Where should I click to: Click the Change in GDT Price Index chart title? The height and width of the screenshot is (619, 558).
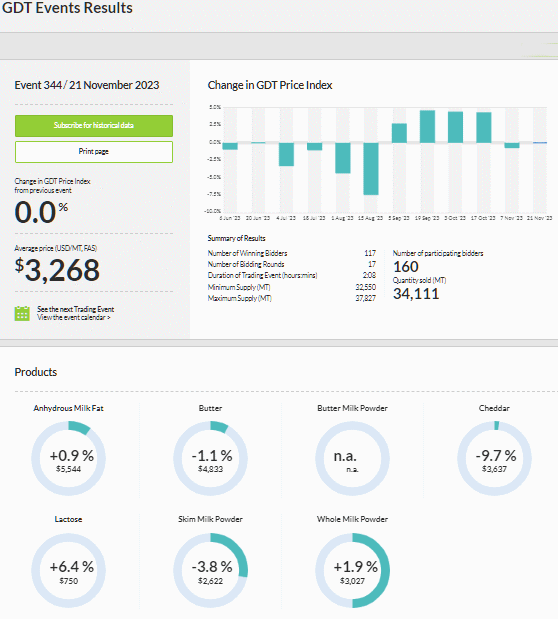[x=270, y=85]
